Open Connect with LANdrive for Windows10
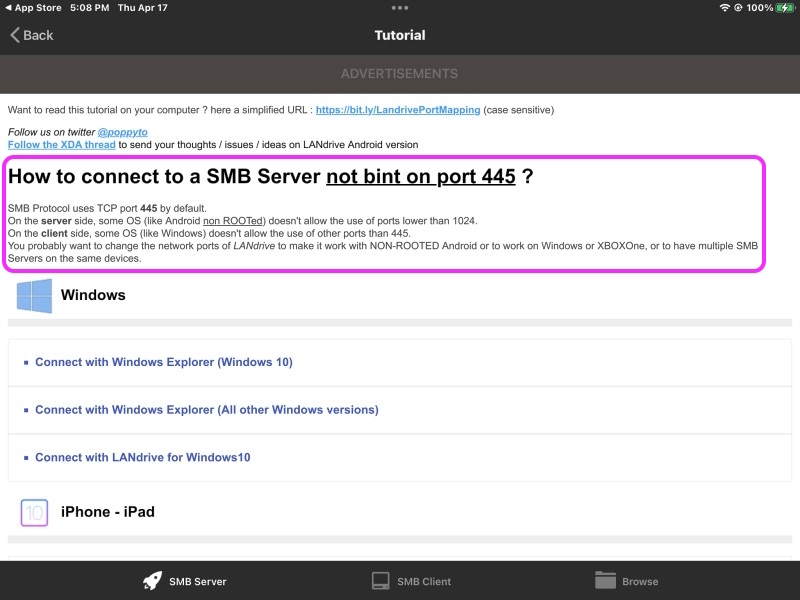This screenshot has height=600, width=800. point(400,458)
